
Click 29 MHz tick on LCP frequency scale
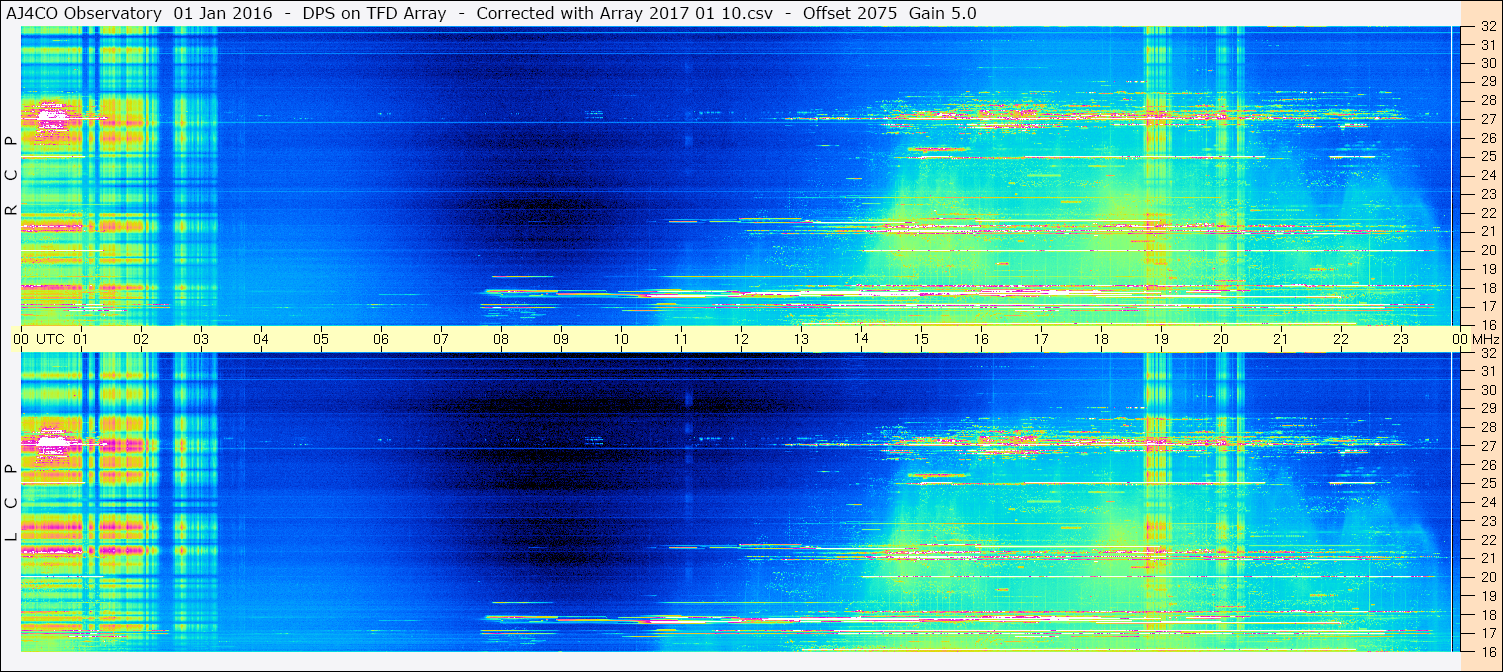click(x=1487, y=409)
